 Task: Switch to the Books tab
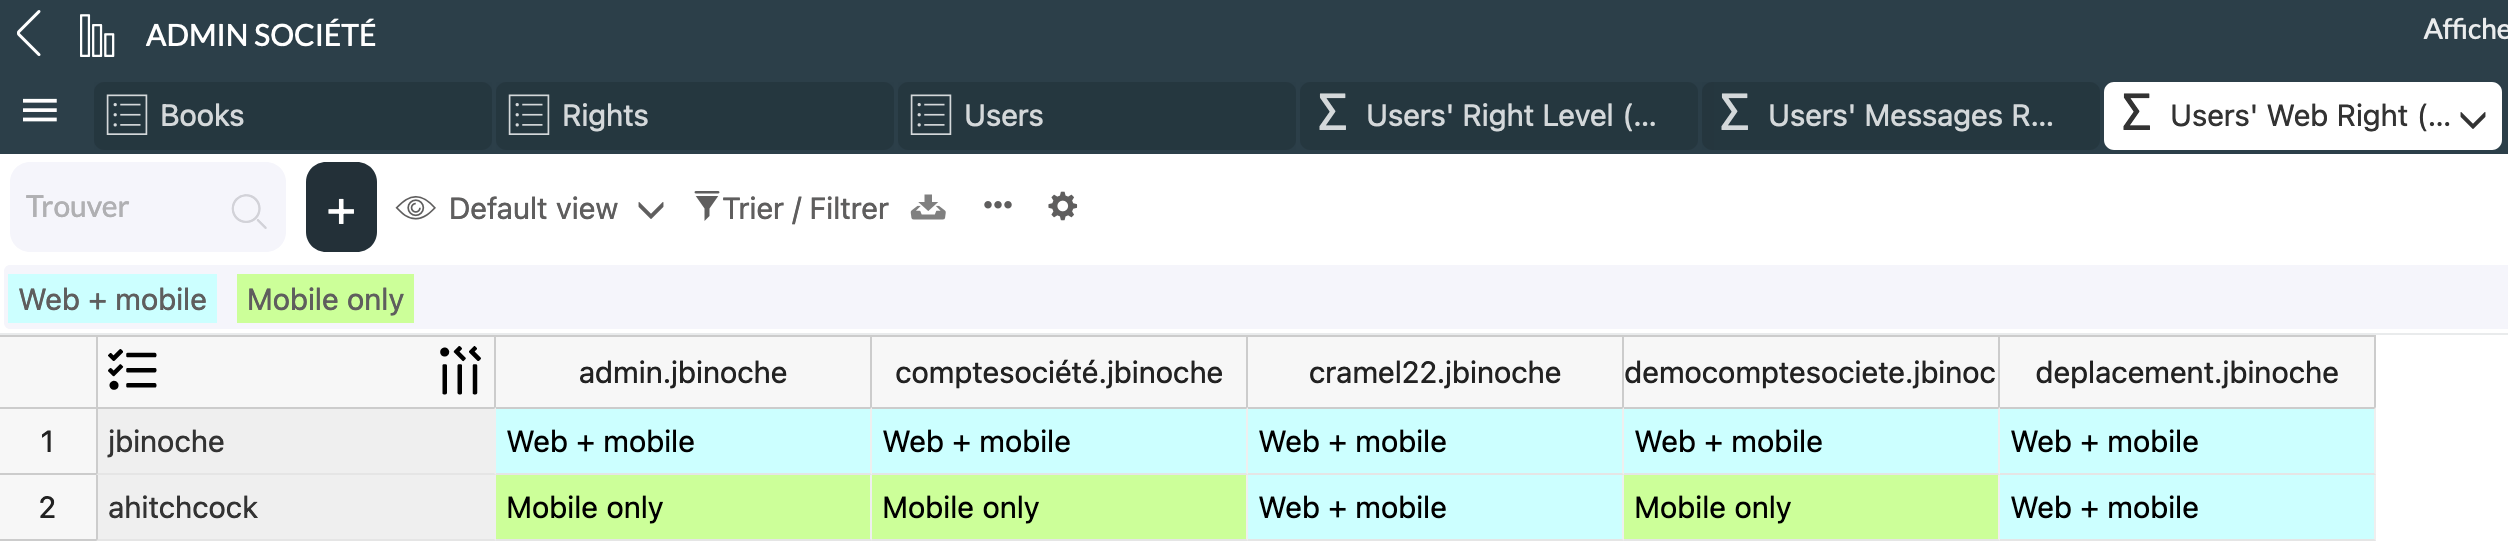pos(293,116)
